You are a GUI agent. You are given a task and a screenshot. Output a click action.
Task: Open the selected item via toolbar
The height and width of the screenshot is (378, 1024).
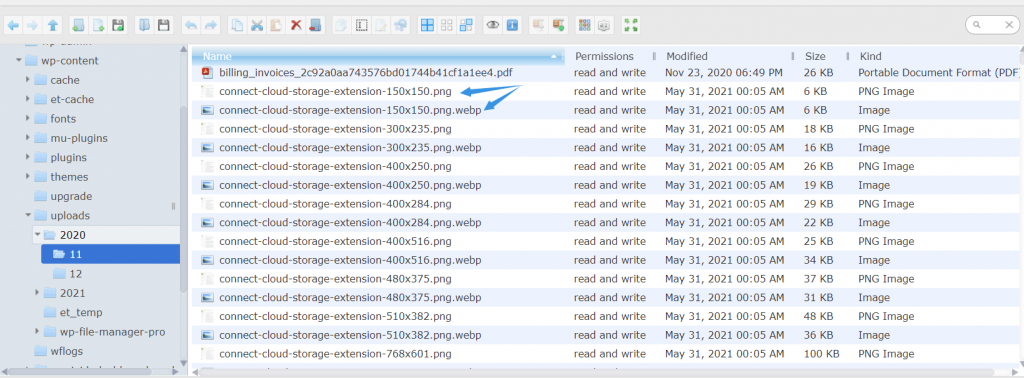point(144,25)
